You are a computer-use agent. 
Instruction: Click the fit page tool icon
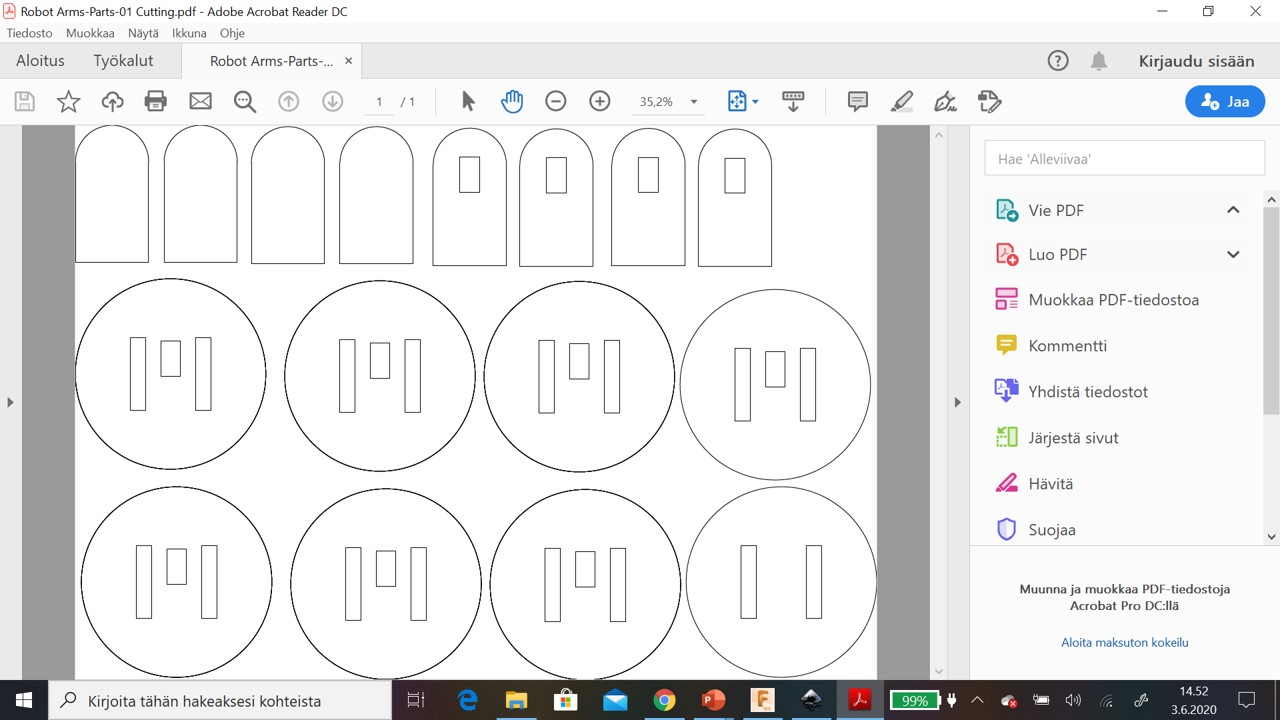tap(737, 101)
